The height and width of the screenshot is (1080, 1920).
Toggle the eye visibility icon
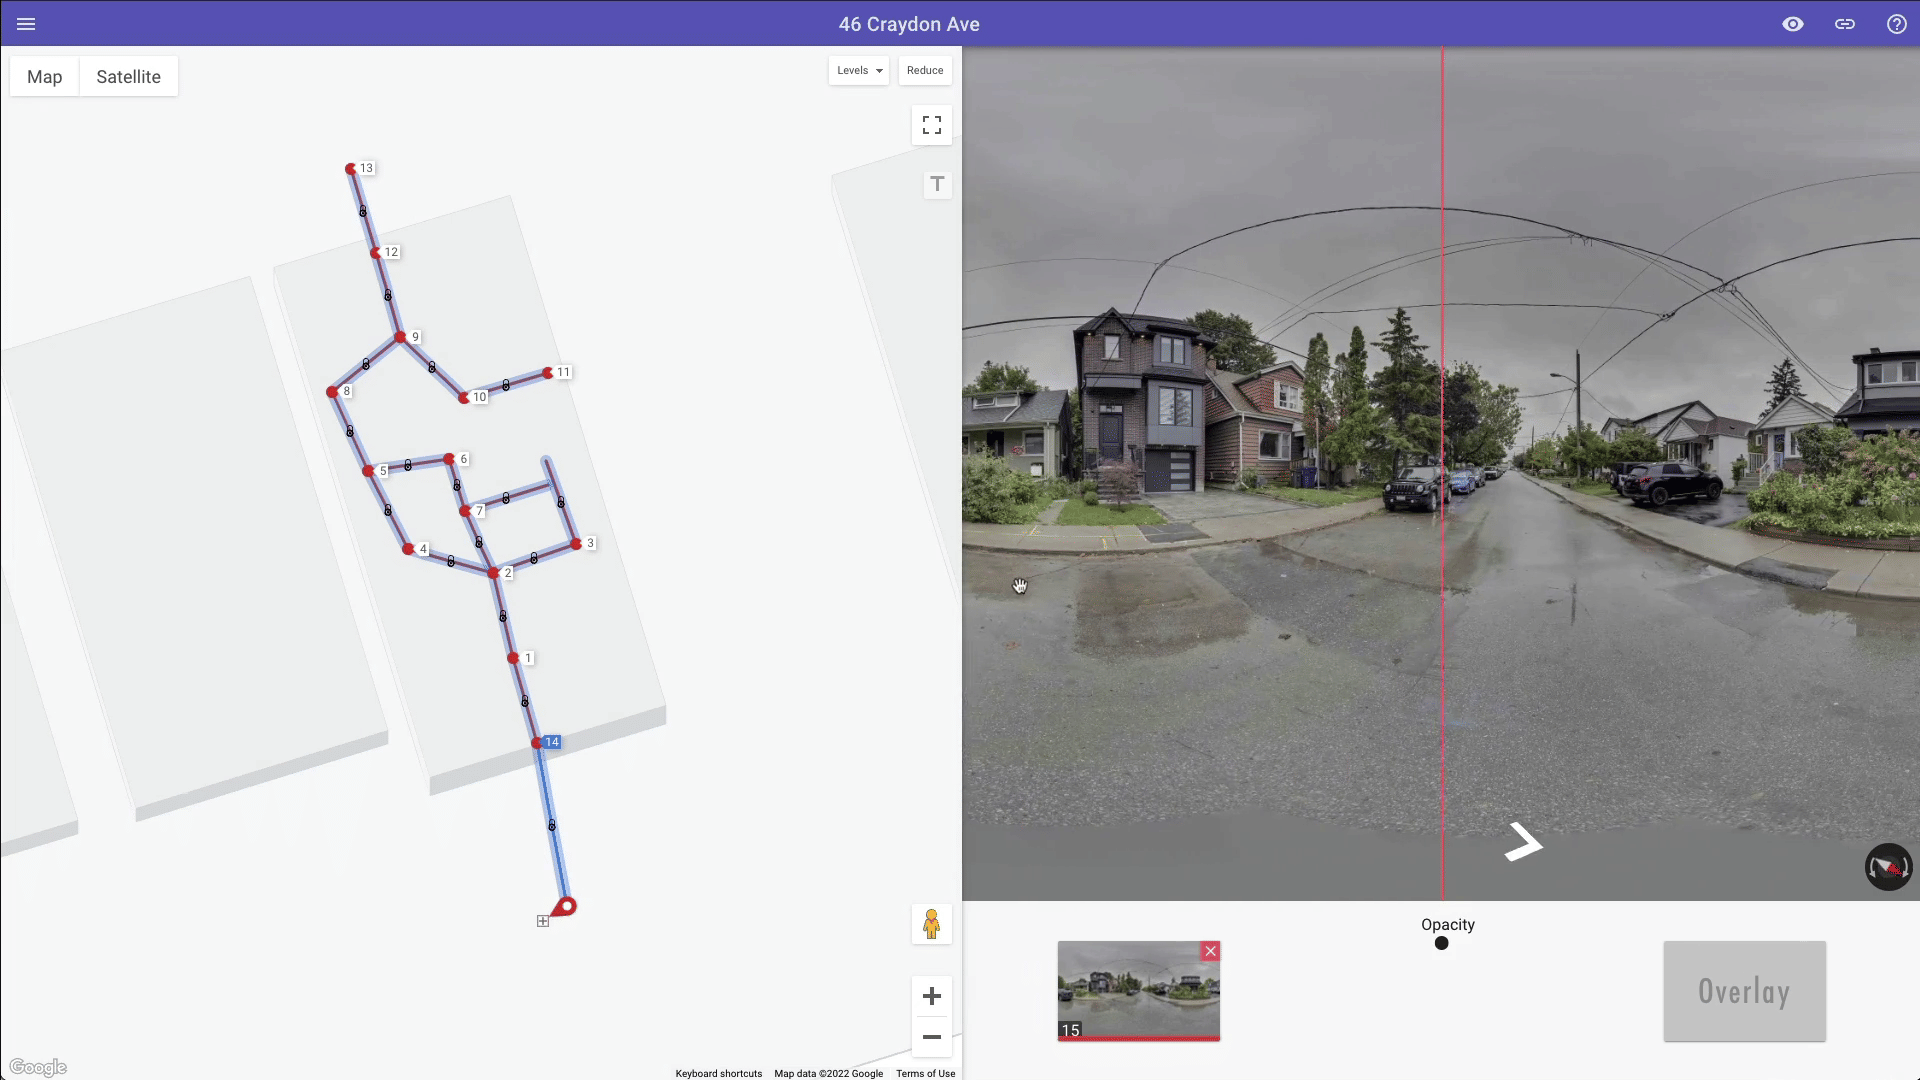point(1793,24)
